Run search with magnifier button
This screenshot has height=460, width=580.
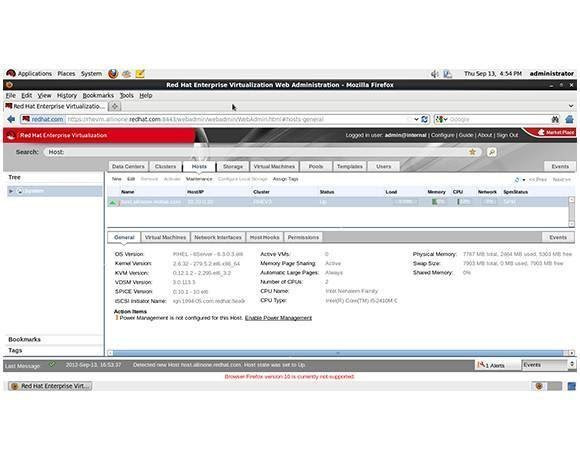pyautogui.click(x=492, y=152)
